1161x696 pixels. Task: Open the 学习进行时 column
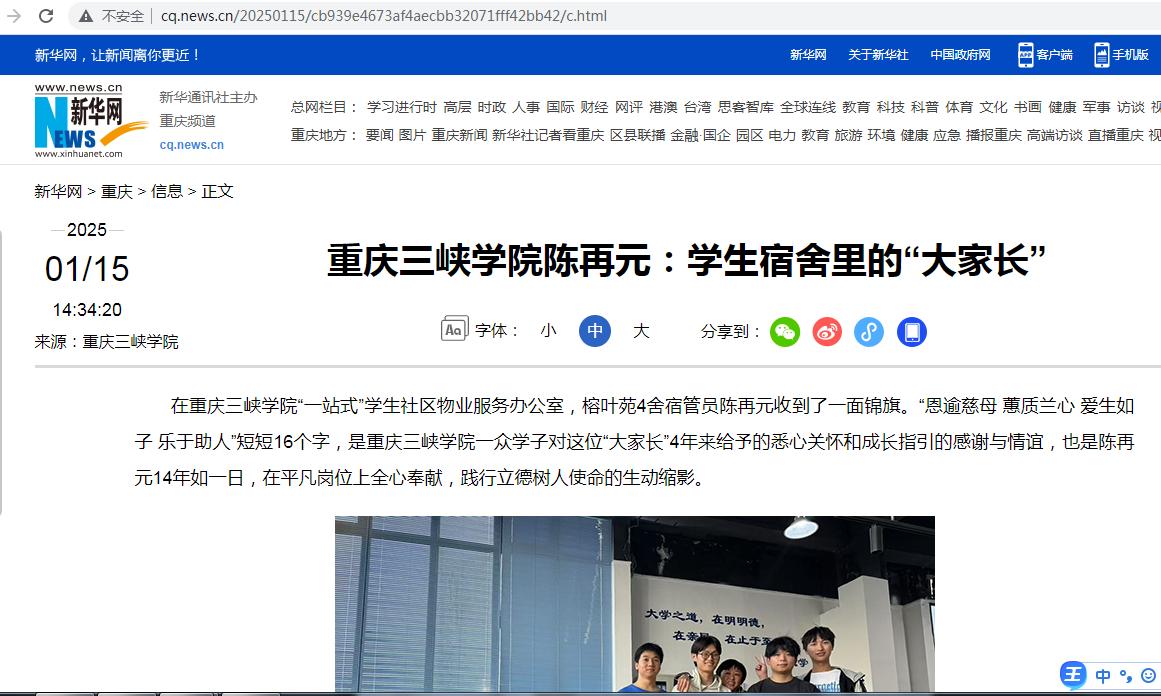tap(401, 107)
